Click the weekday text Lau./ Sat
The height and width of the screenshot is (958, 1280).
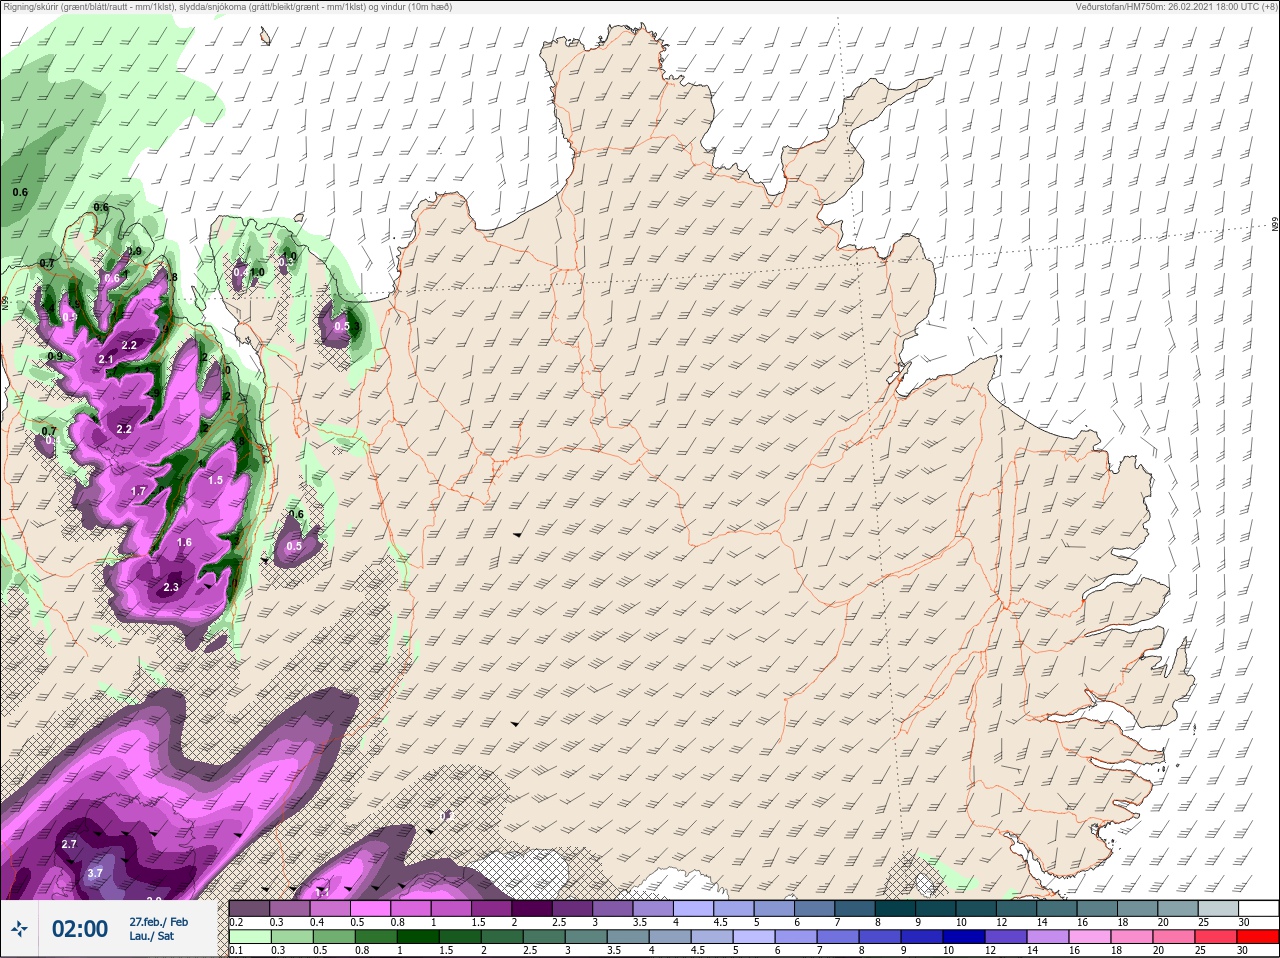point(151,936)
